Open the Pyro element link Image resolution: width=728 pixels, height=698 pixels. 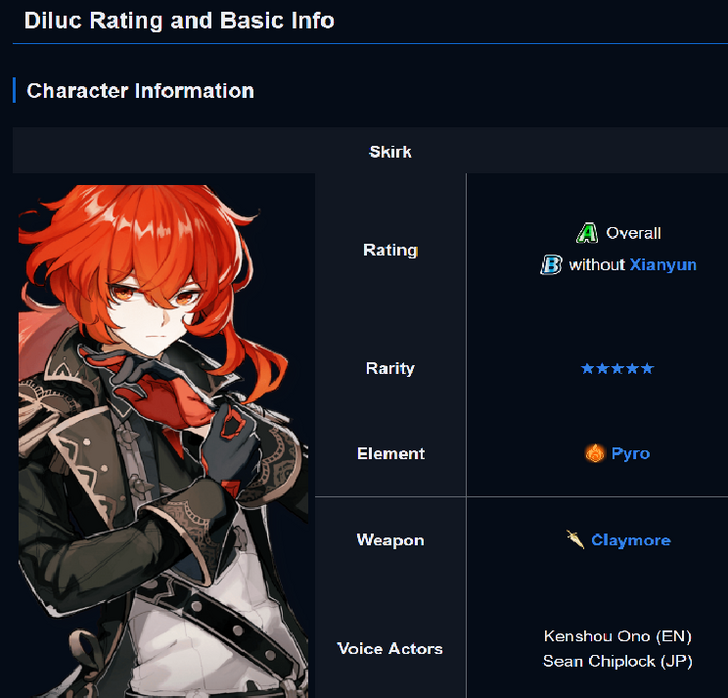coord(630,453)
